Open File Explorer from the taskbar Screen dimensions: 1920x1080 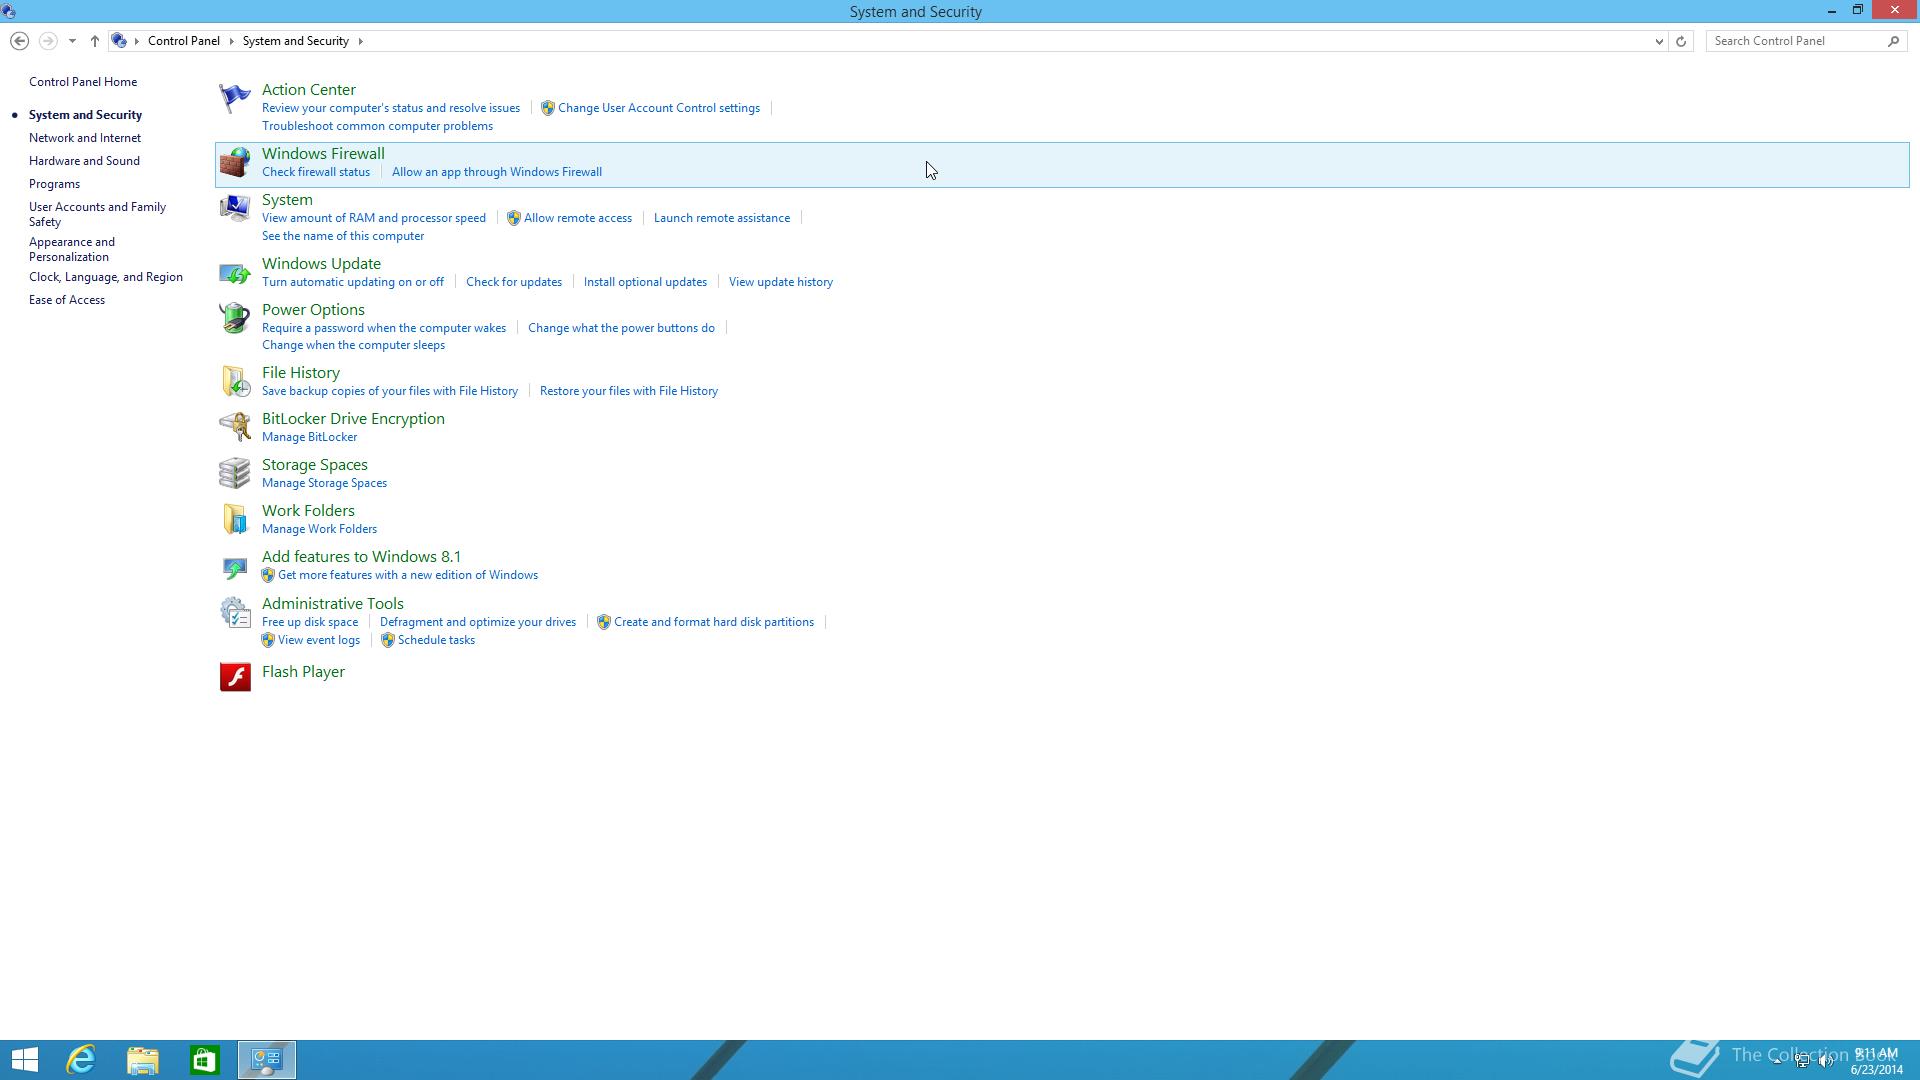coord(143,1060)
